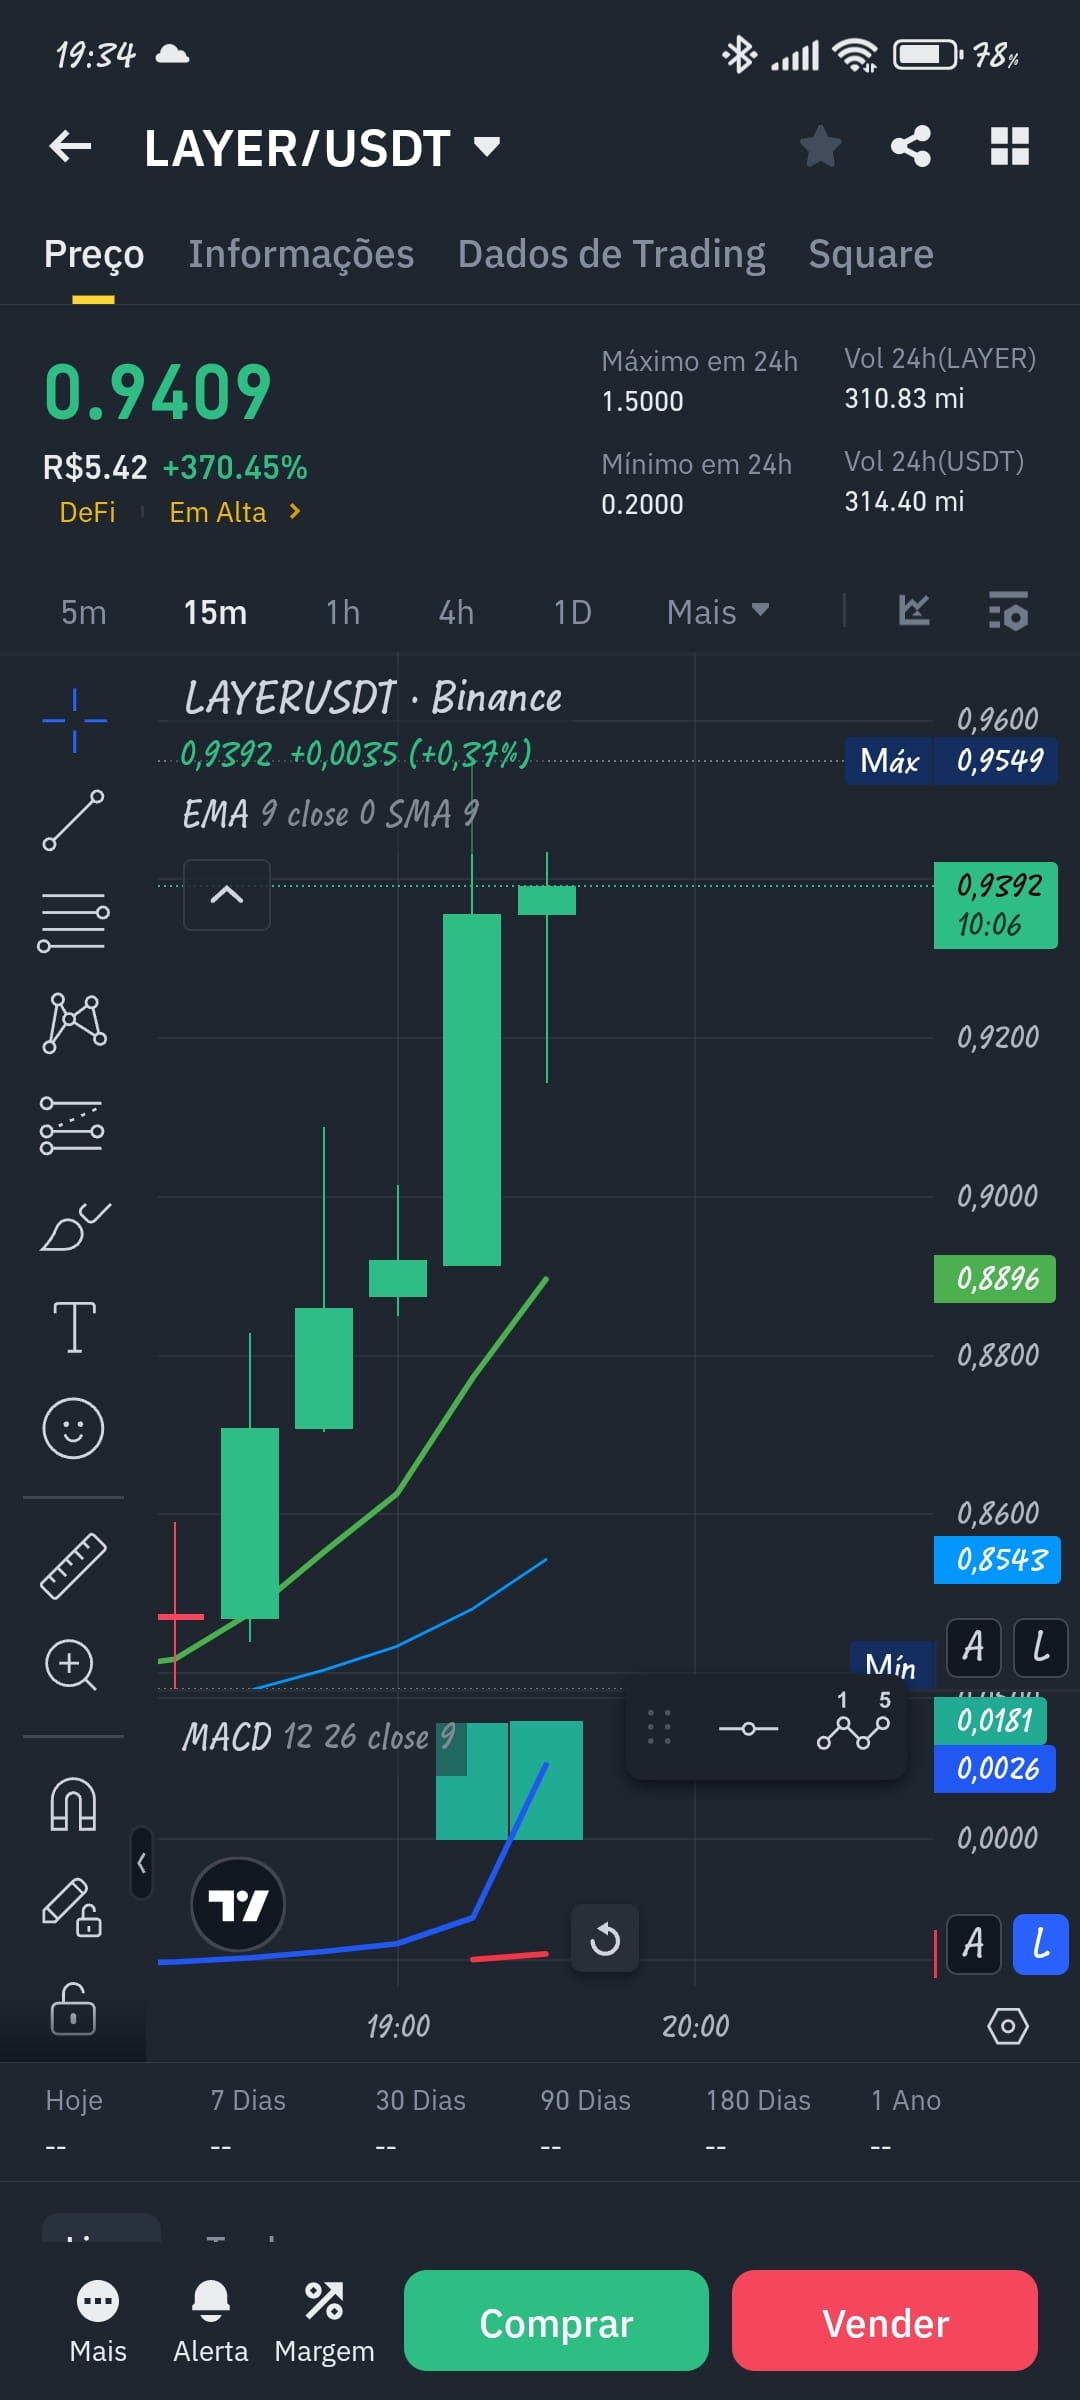The width and height of the screenshot is (1080, 2400).
Task: Toggle the magnet snap mode
Action: [x=73, y=1805]
